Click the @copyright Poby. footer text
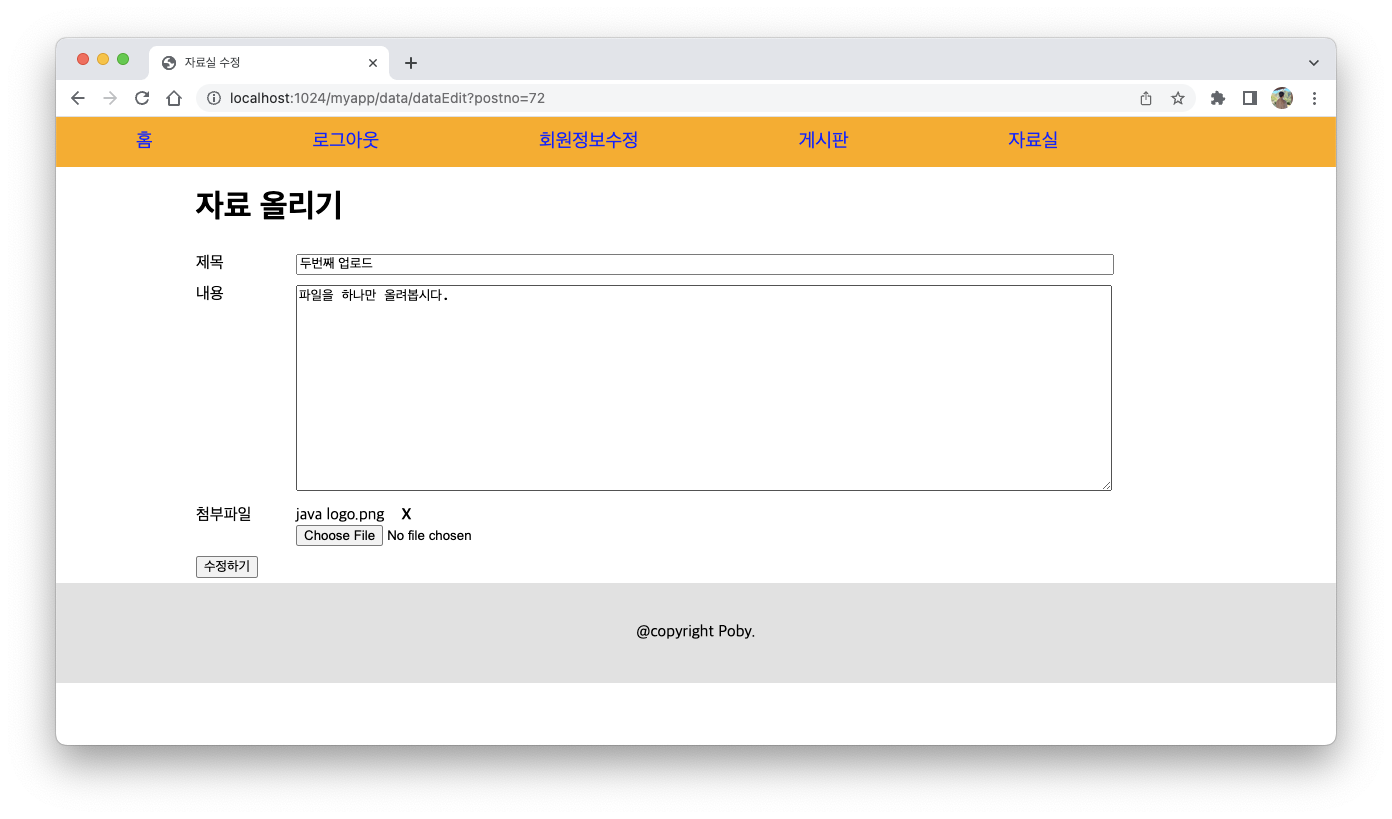Image resolution: width=1392 pixels, height=819 pixels. coord(696,631)
